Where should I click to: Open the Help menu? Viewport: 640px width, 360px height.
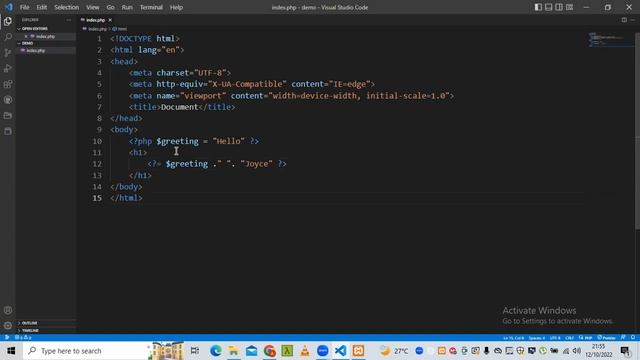click(x=176, y=7)
